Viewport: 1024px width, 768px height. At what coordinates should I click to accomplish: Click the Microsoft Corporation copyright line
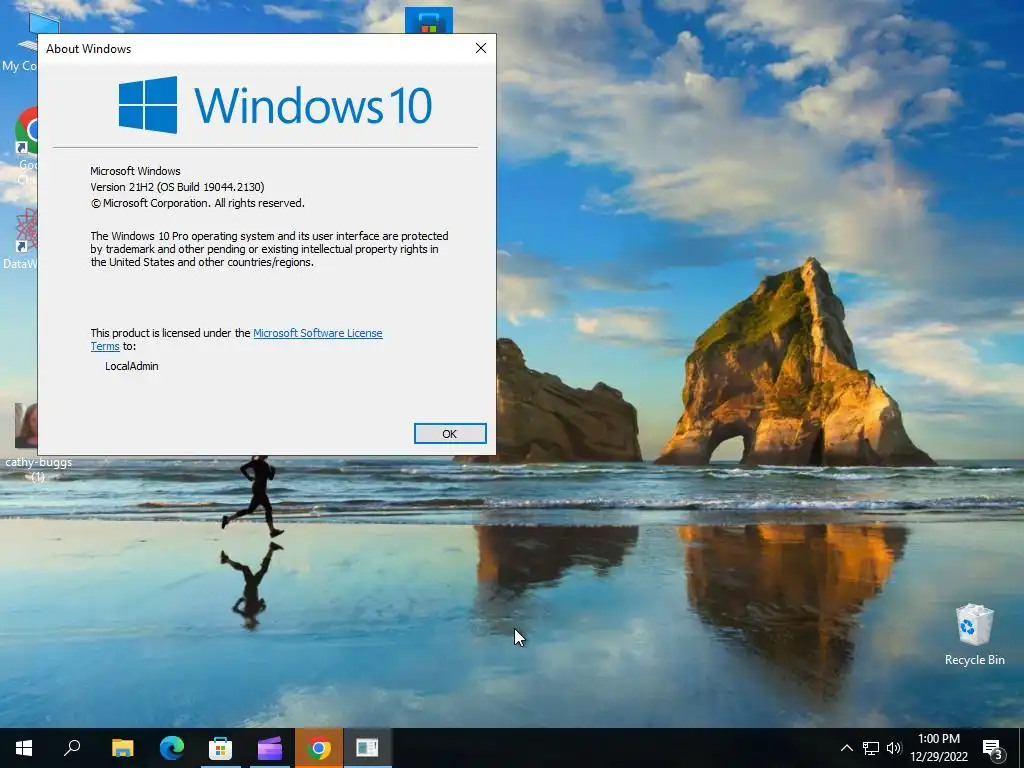(197, 203)
